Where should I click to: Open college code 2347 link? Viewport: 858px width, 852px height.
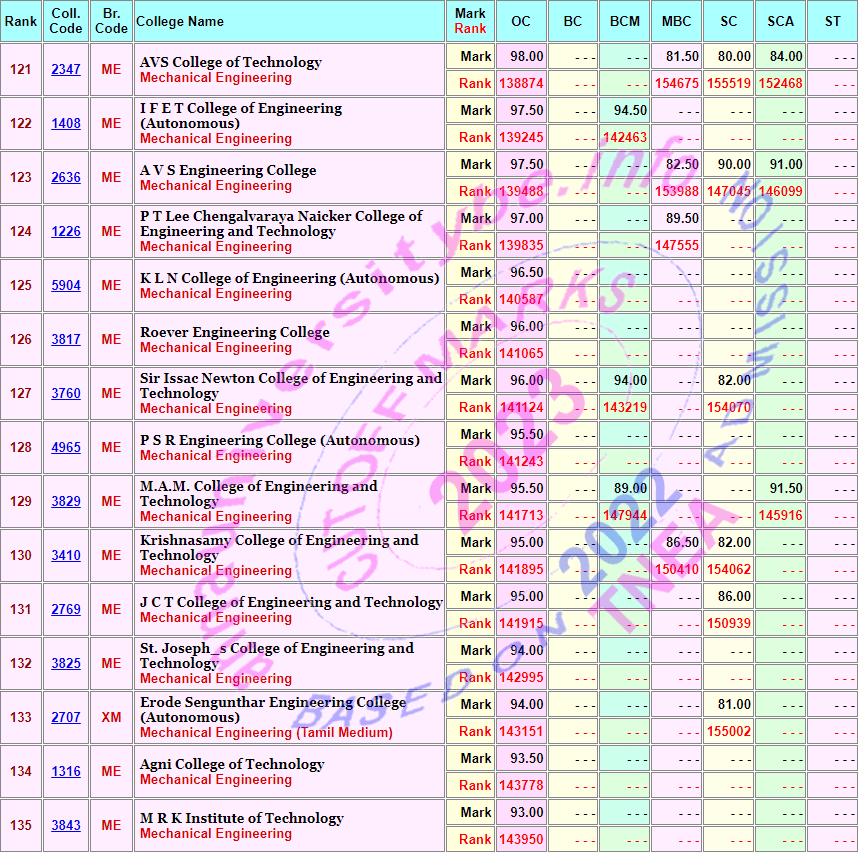66,70
